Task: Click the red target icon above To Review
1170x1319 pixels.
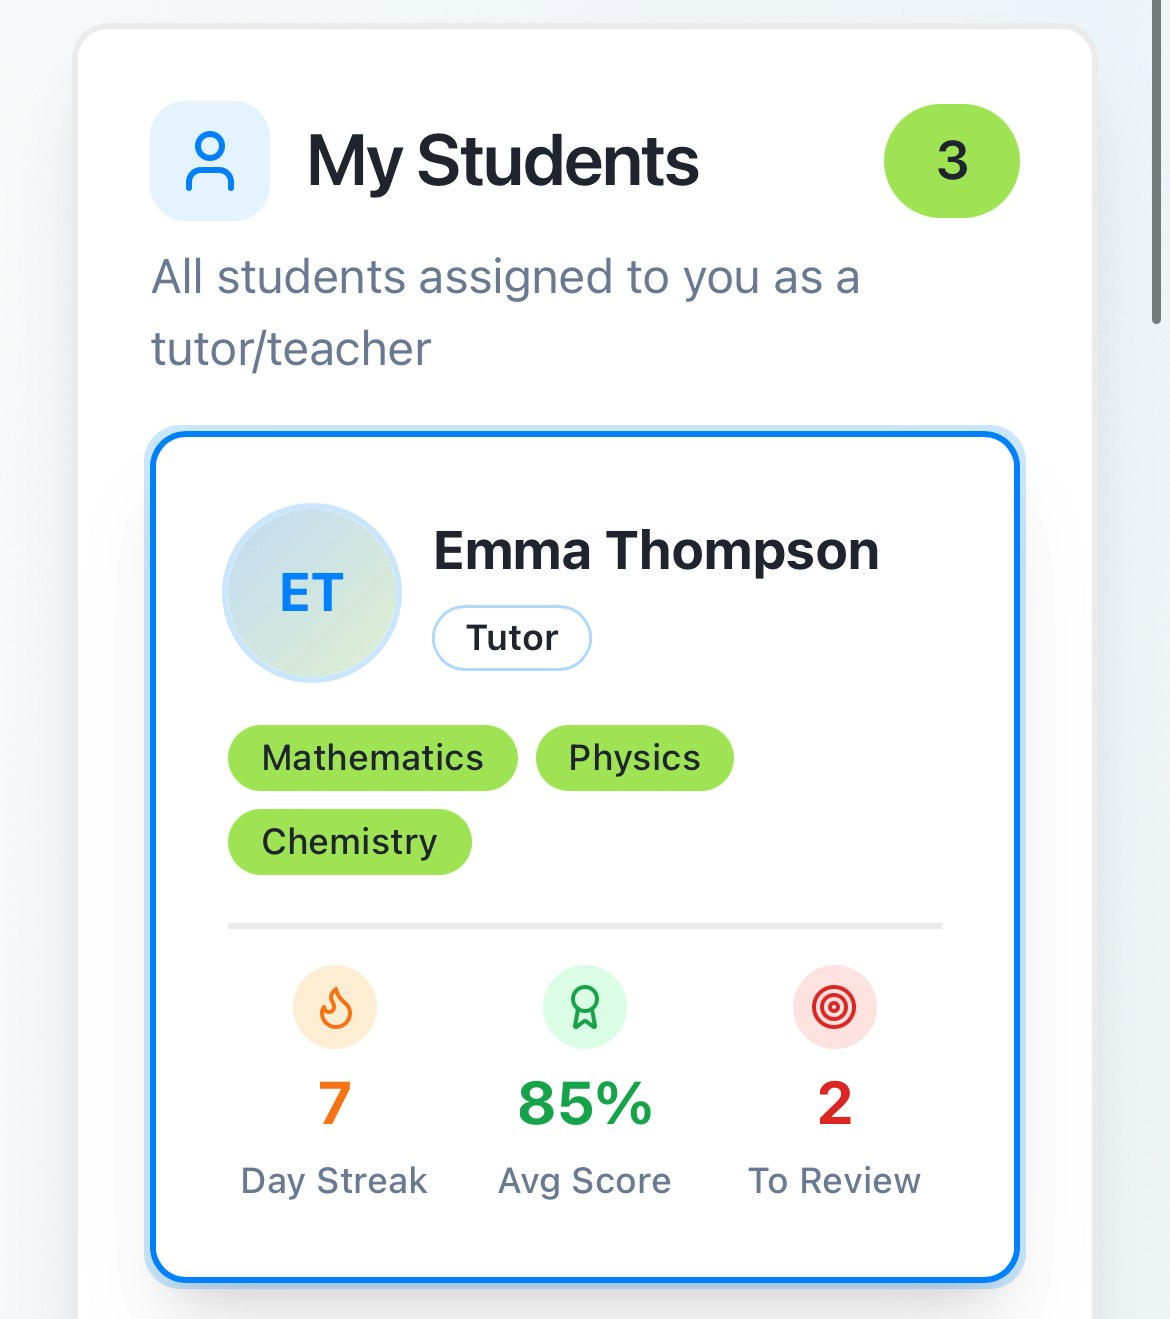Action: [x=835, y=1007]
